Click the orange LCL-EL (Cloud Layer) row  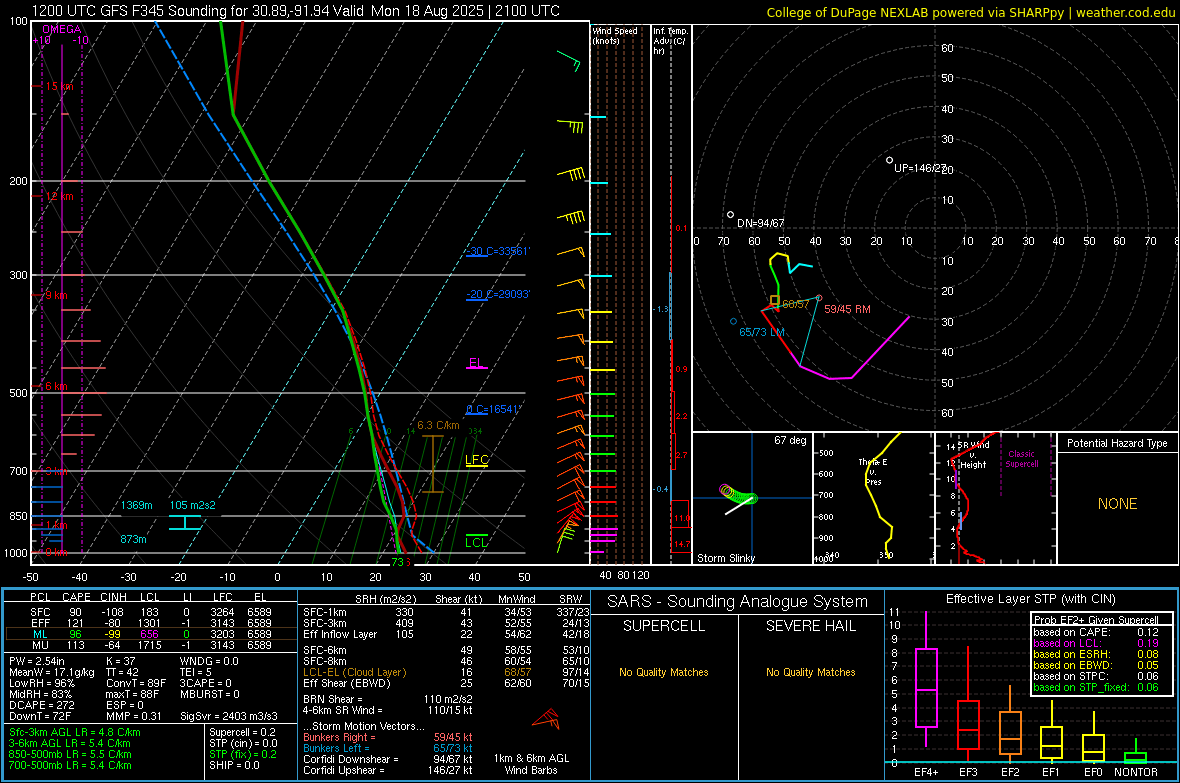point(444,672)
